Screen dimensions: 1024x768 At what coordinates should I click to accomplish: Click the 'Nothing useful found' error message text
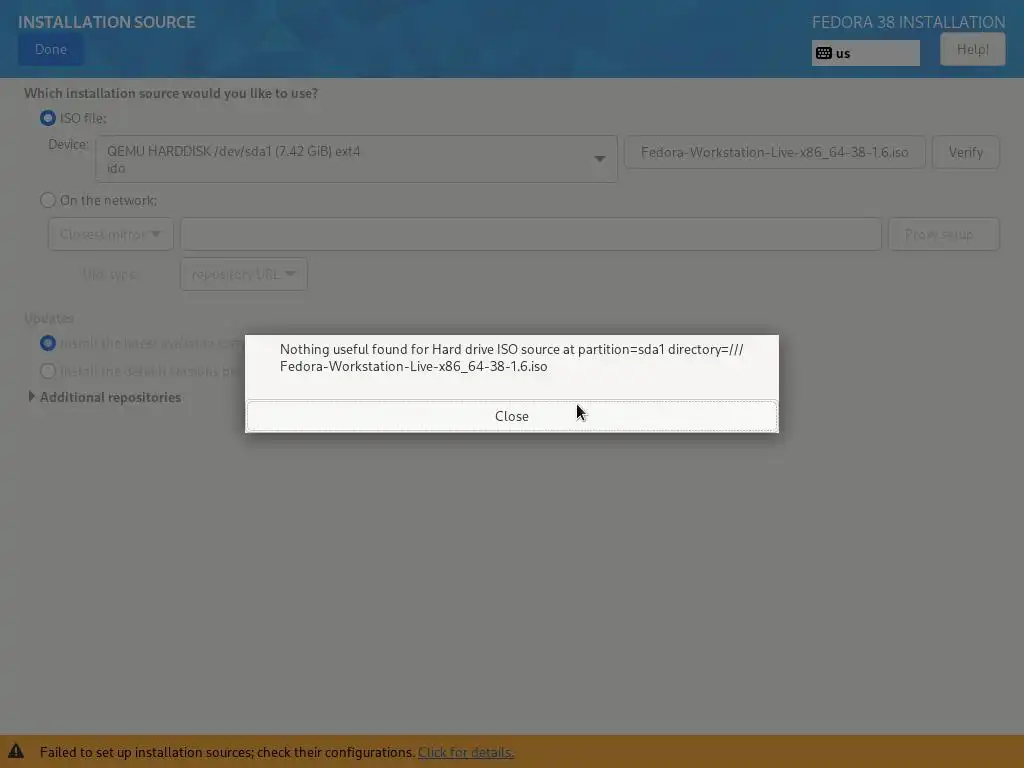(x=511, y=358)
